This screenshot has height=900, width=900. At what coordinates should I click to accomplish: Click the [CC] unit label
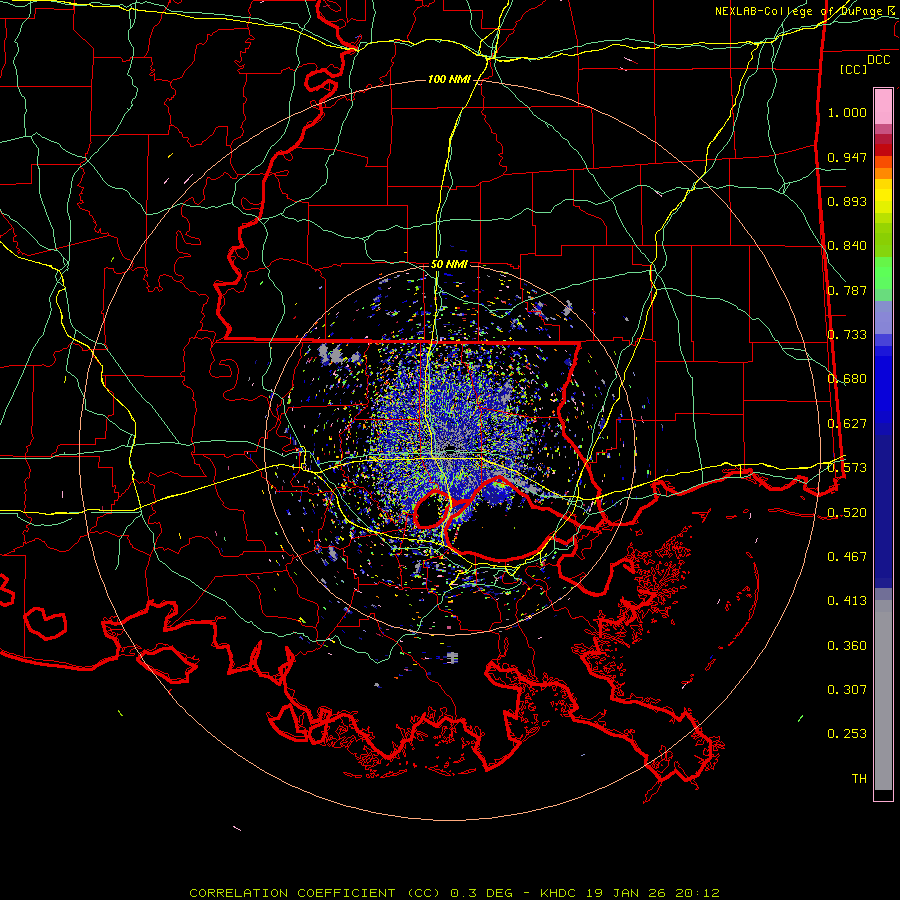(854, 69)
